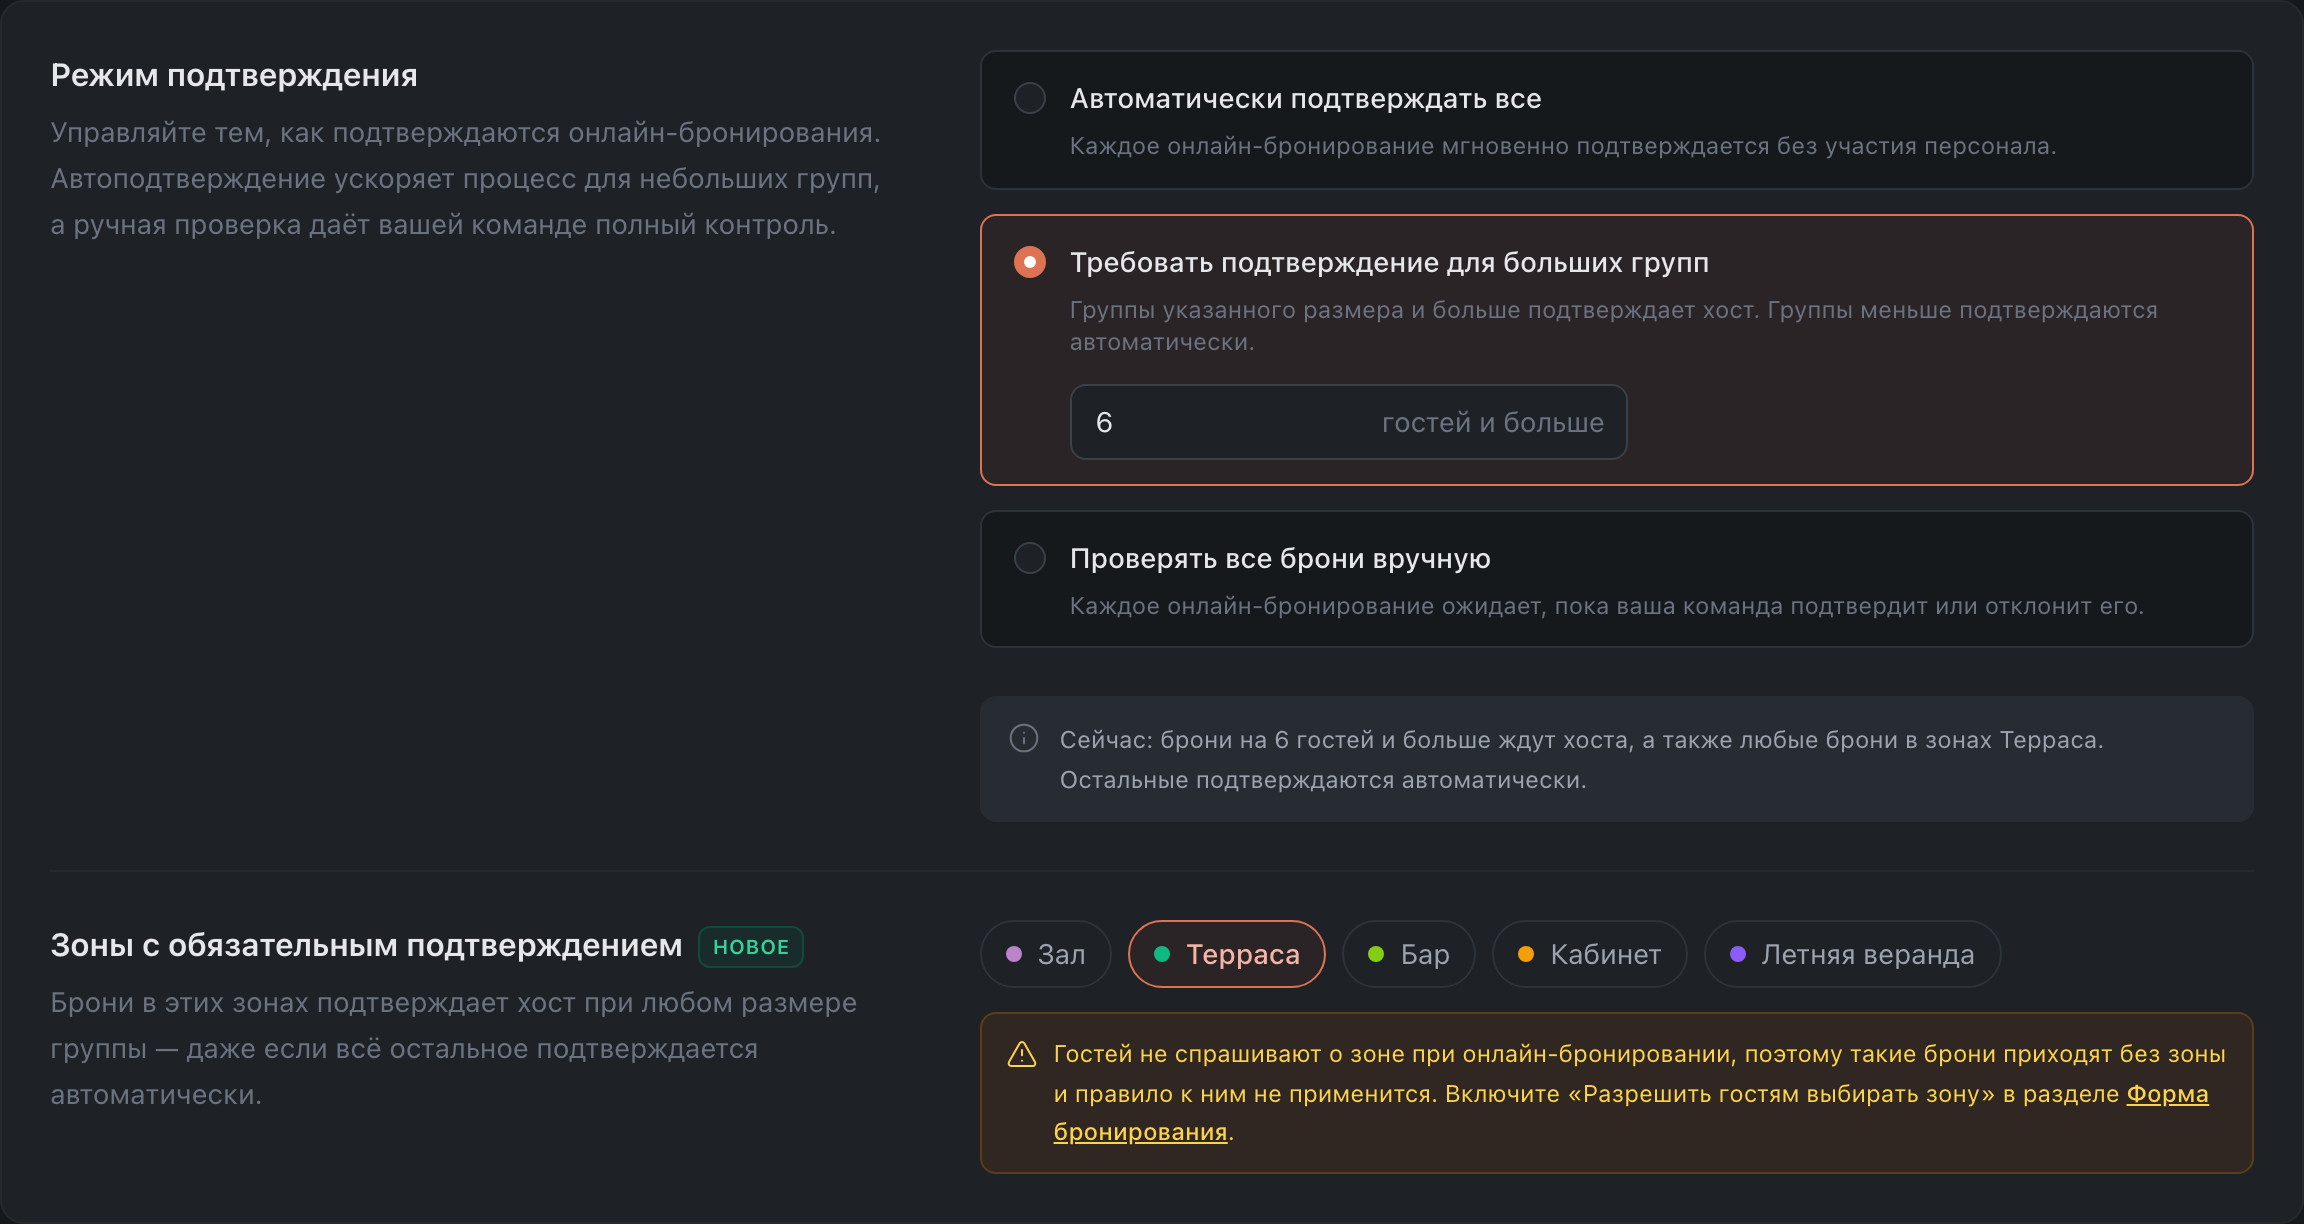Select "Проверять все брони вручную" radio button
Image resolution: width=2304 pixels, height=1224 pixels.
[x=1029, y=558]
